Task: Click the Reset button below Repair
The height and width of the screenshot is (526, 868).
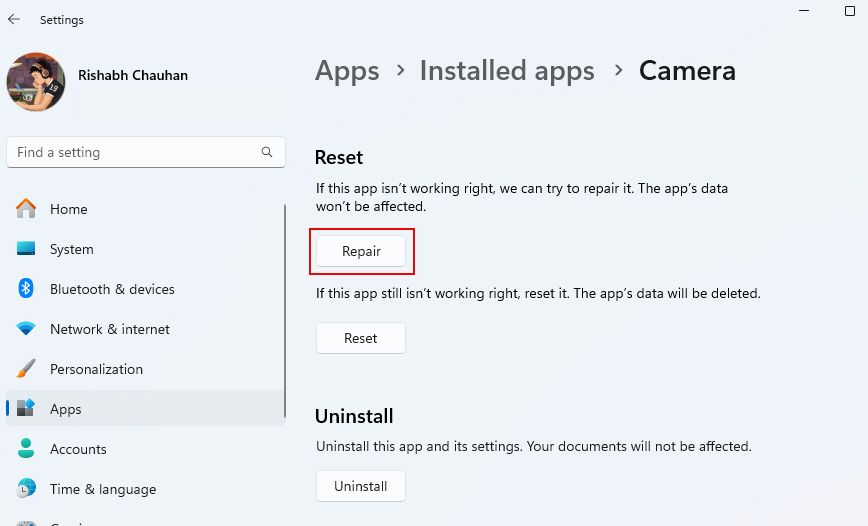Action: (361, 338)
